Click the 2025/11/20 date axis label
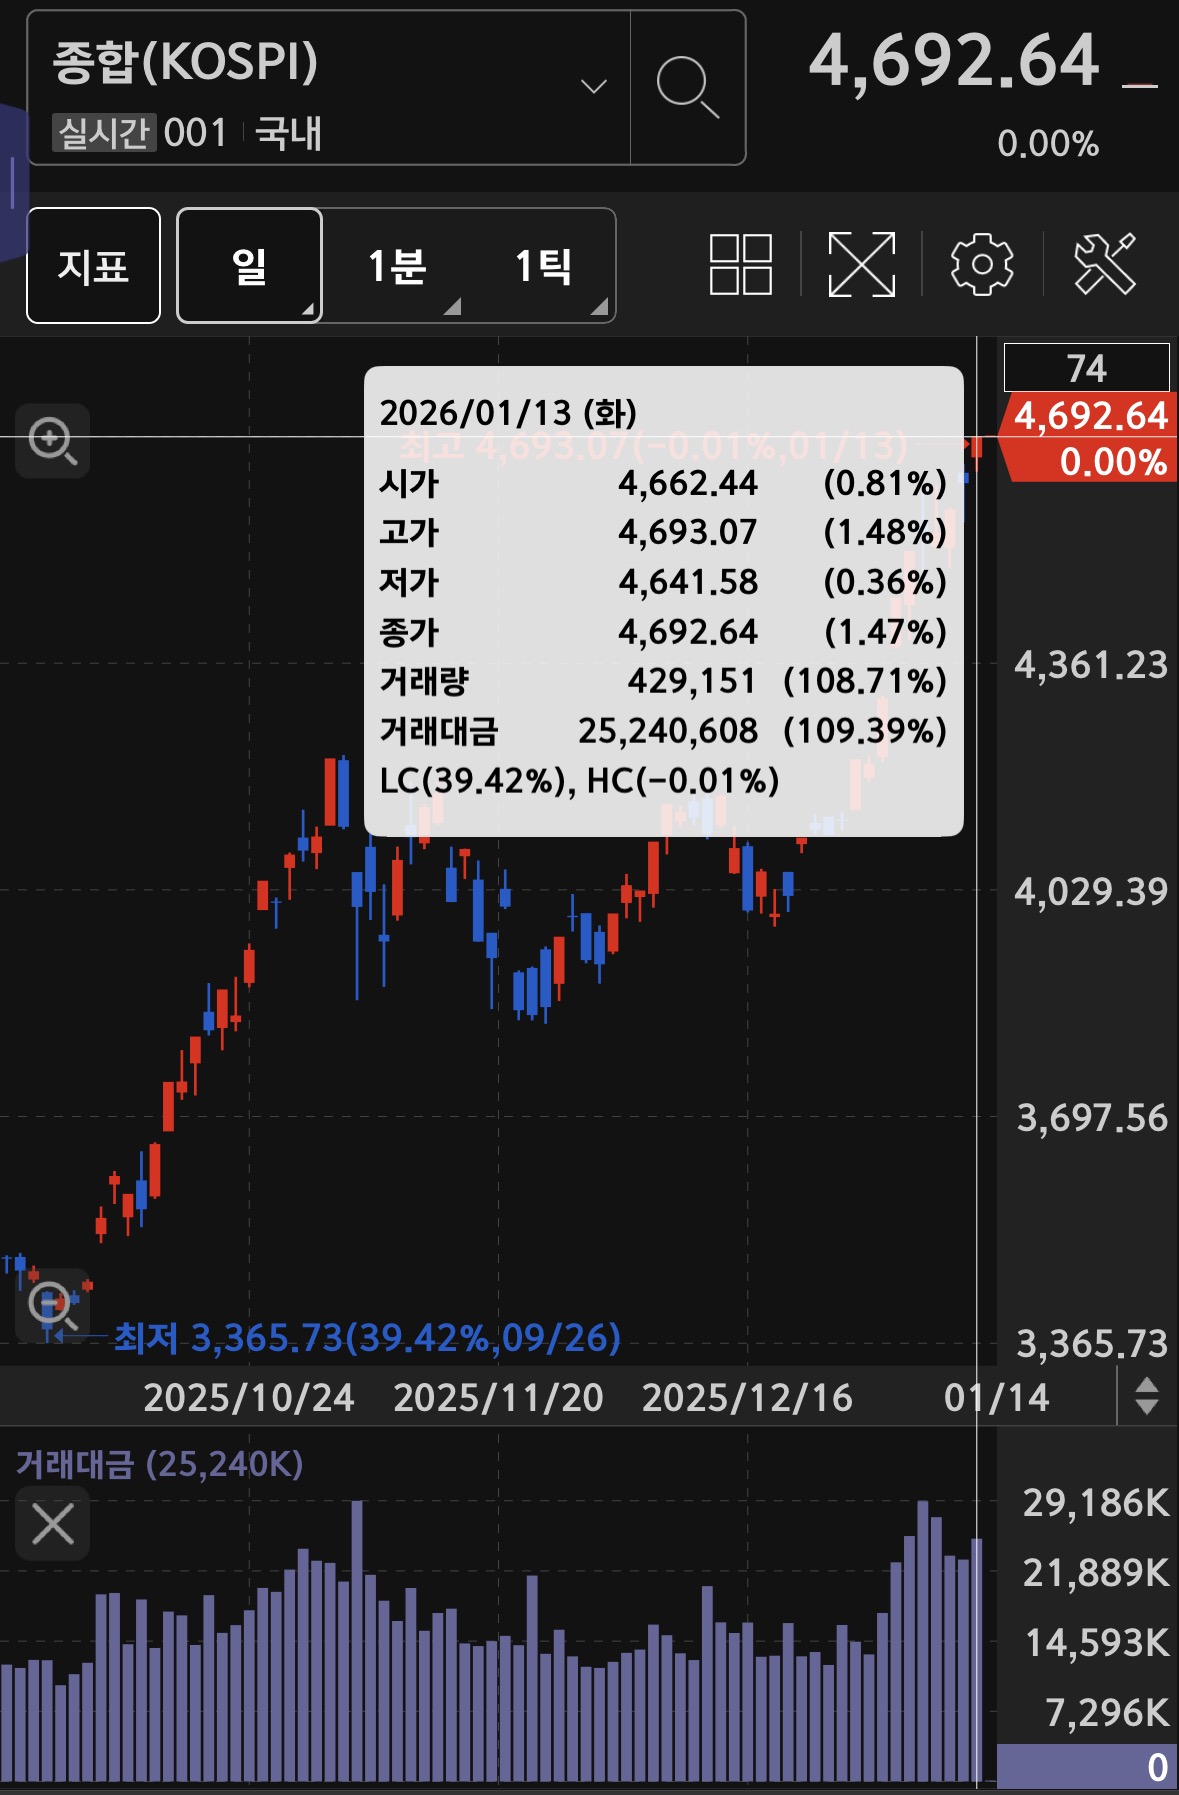 498,1397
